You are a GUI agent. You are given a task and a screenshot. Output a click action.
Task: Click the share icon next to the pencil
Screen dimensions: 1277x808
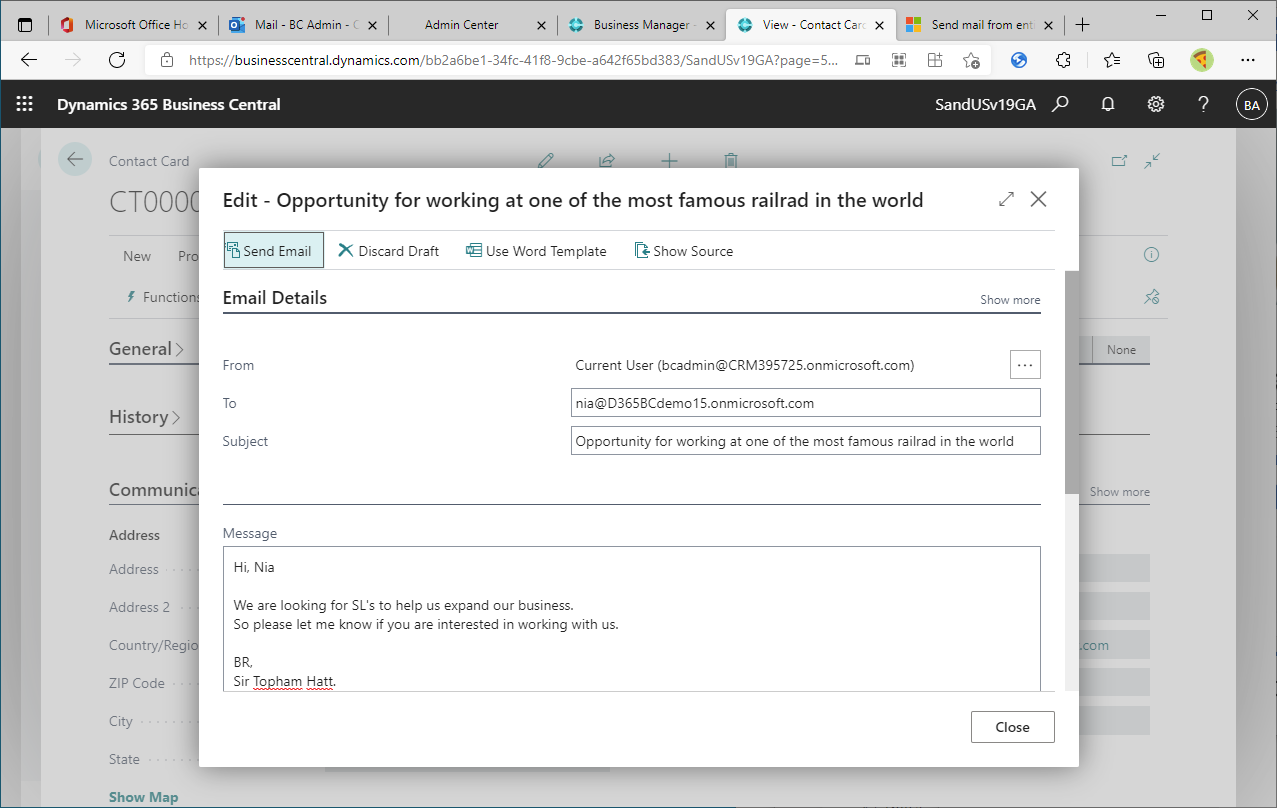[x=607, y=160]
